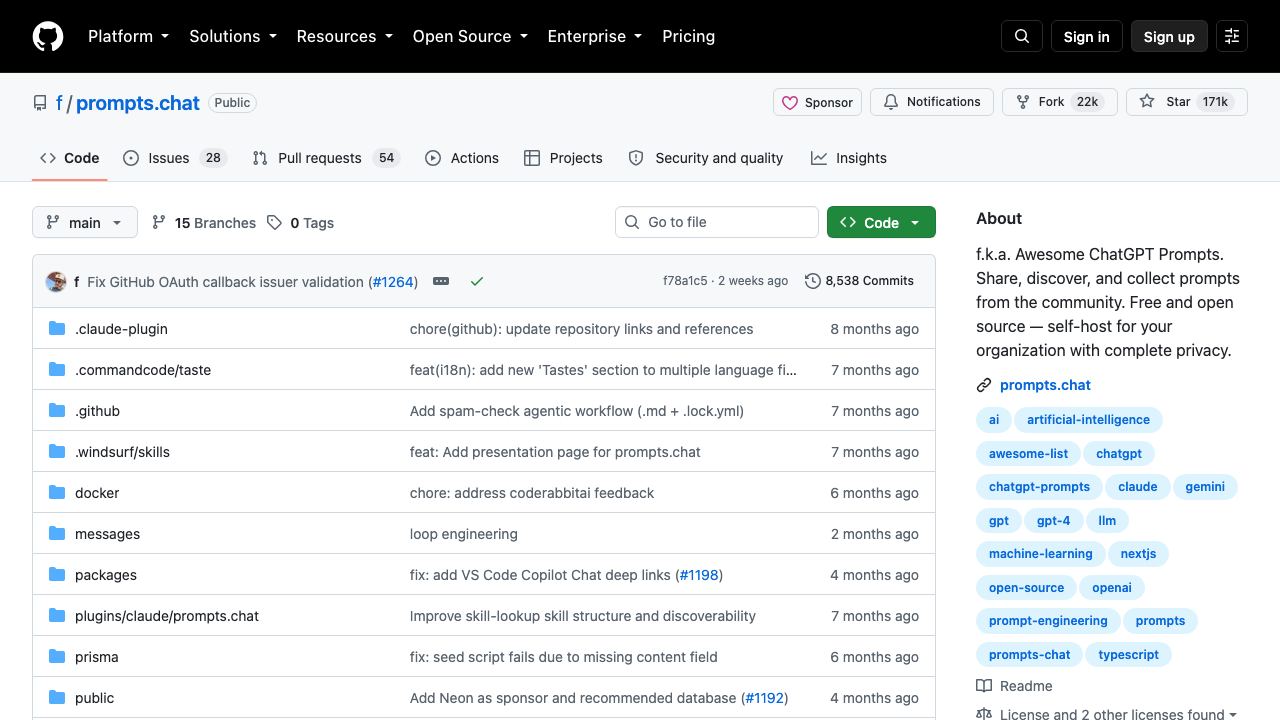The height and width of the screenshot is (720, 1280).
Task: View all 8,538 Commits
Action: click(x=860, y=281)
